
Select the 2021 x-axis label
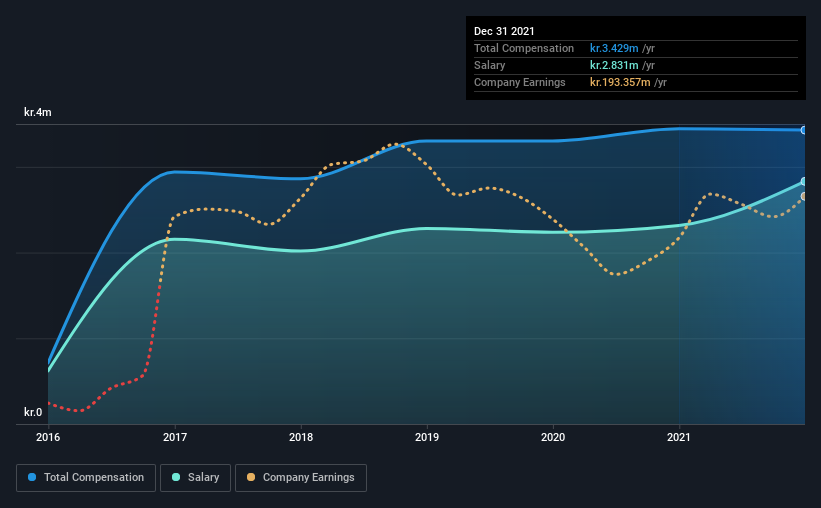679,437
